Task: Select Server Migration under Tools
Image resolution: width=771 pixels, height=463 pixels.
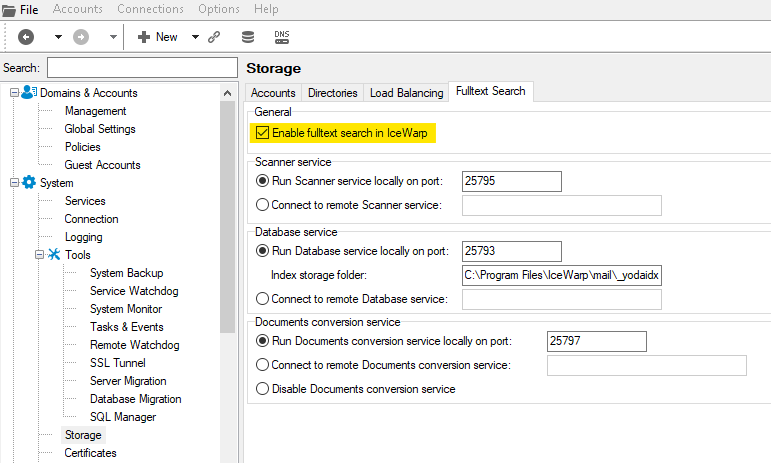Action: [128, 381]
